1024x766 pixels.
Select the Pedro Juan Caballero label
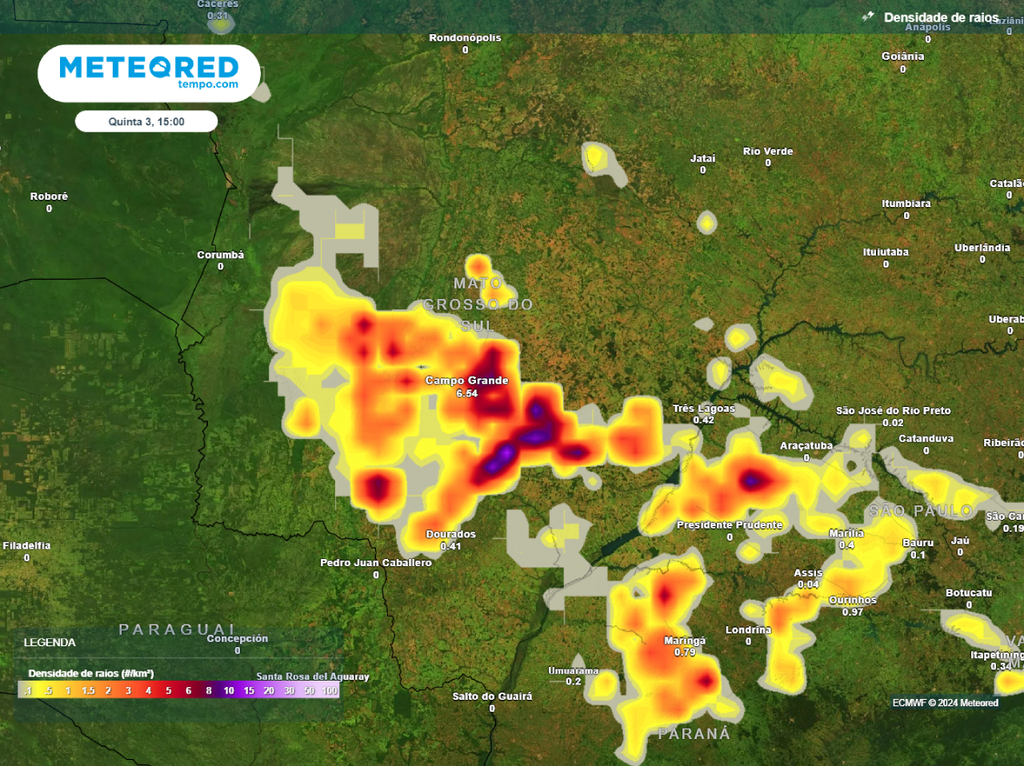pyautogui.click(x=376, y=563)
